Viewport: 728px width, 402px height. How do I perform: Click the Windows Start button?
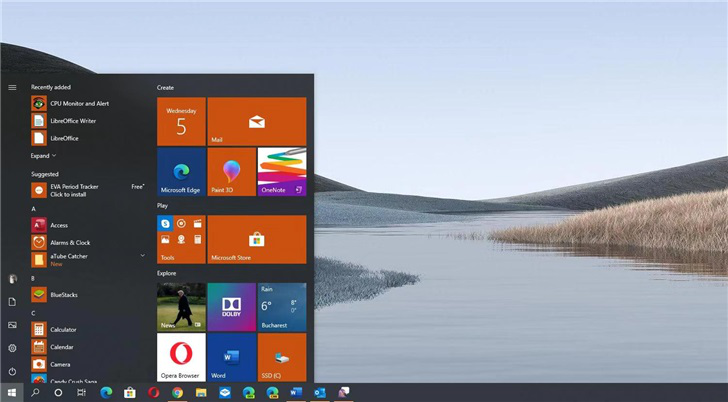pos(12,393)
